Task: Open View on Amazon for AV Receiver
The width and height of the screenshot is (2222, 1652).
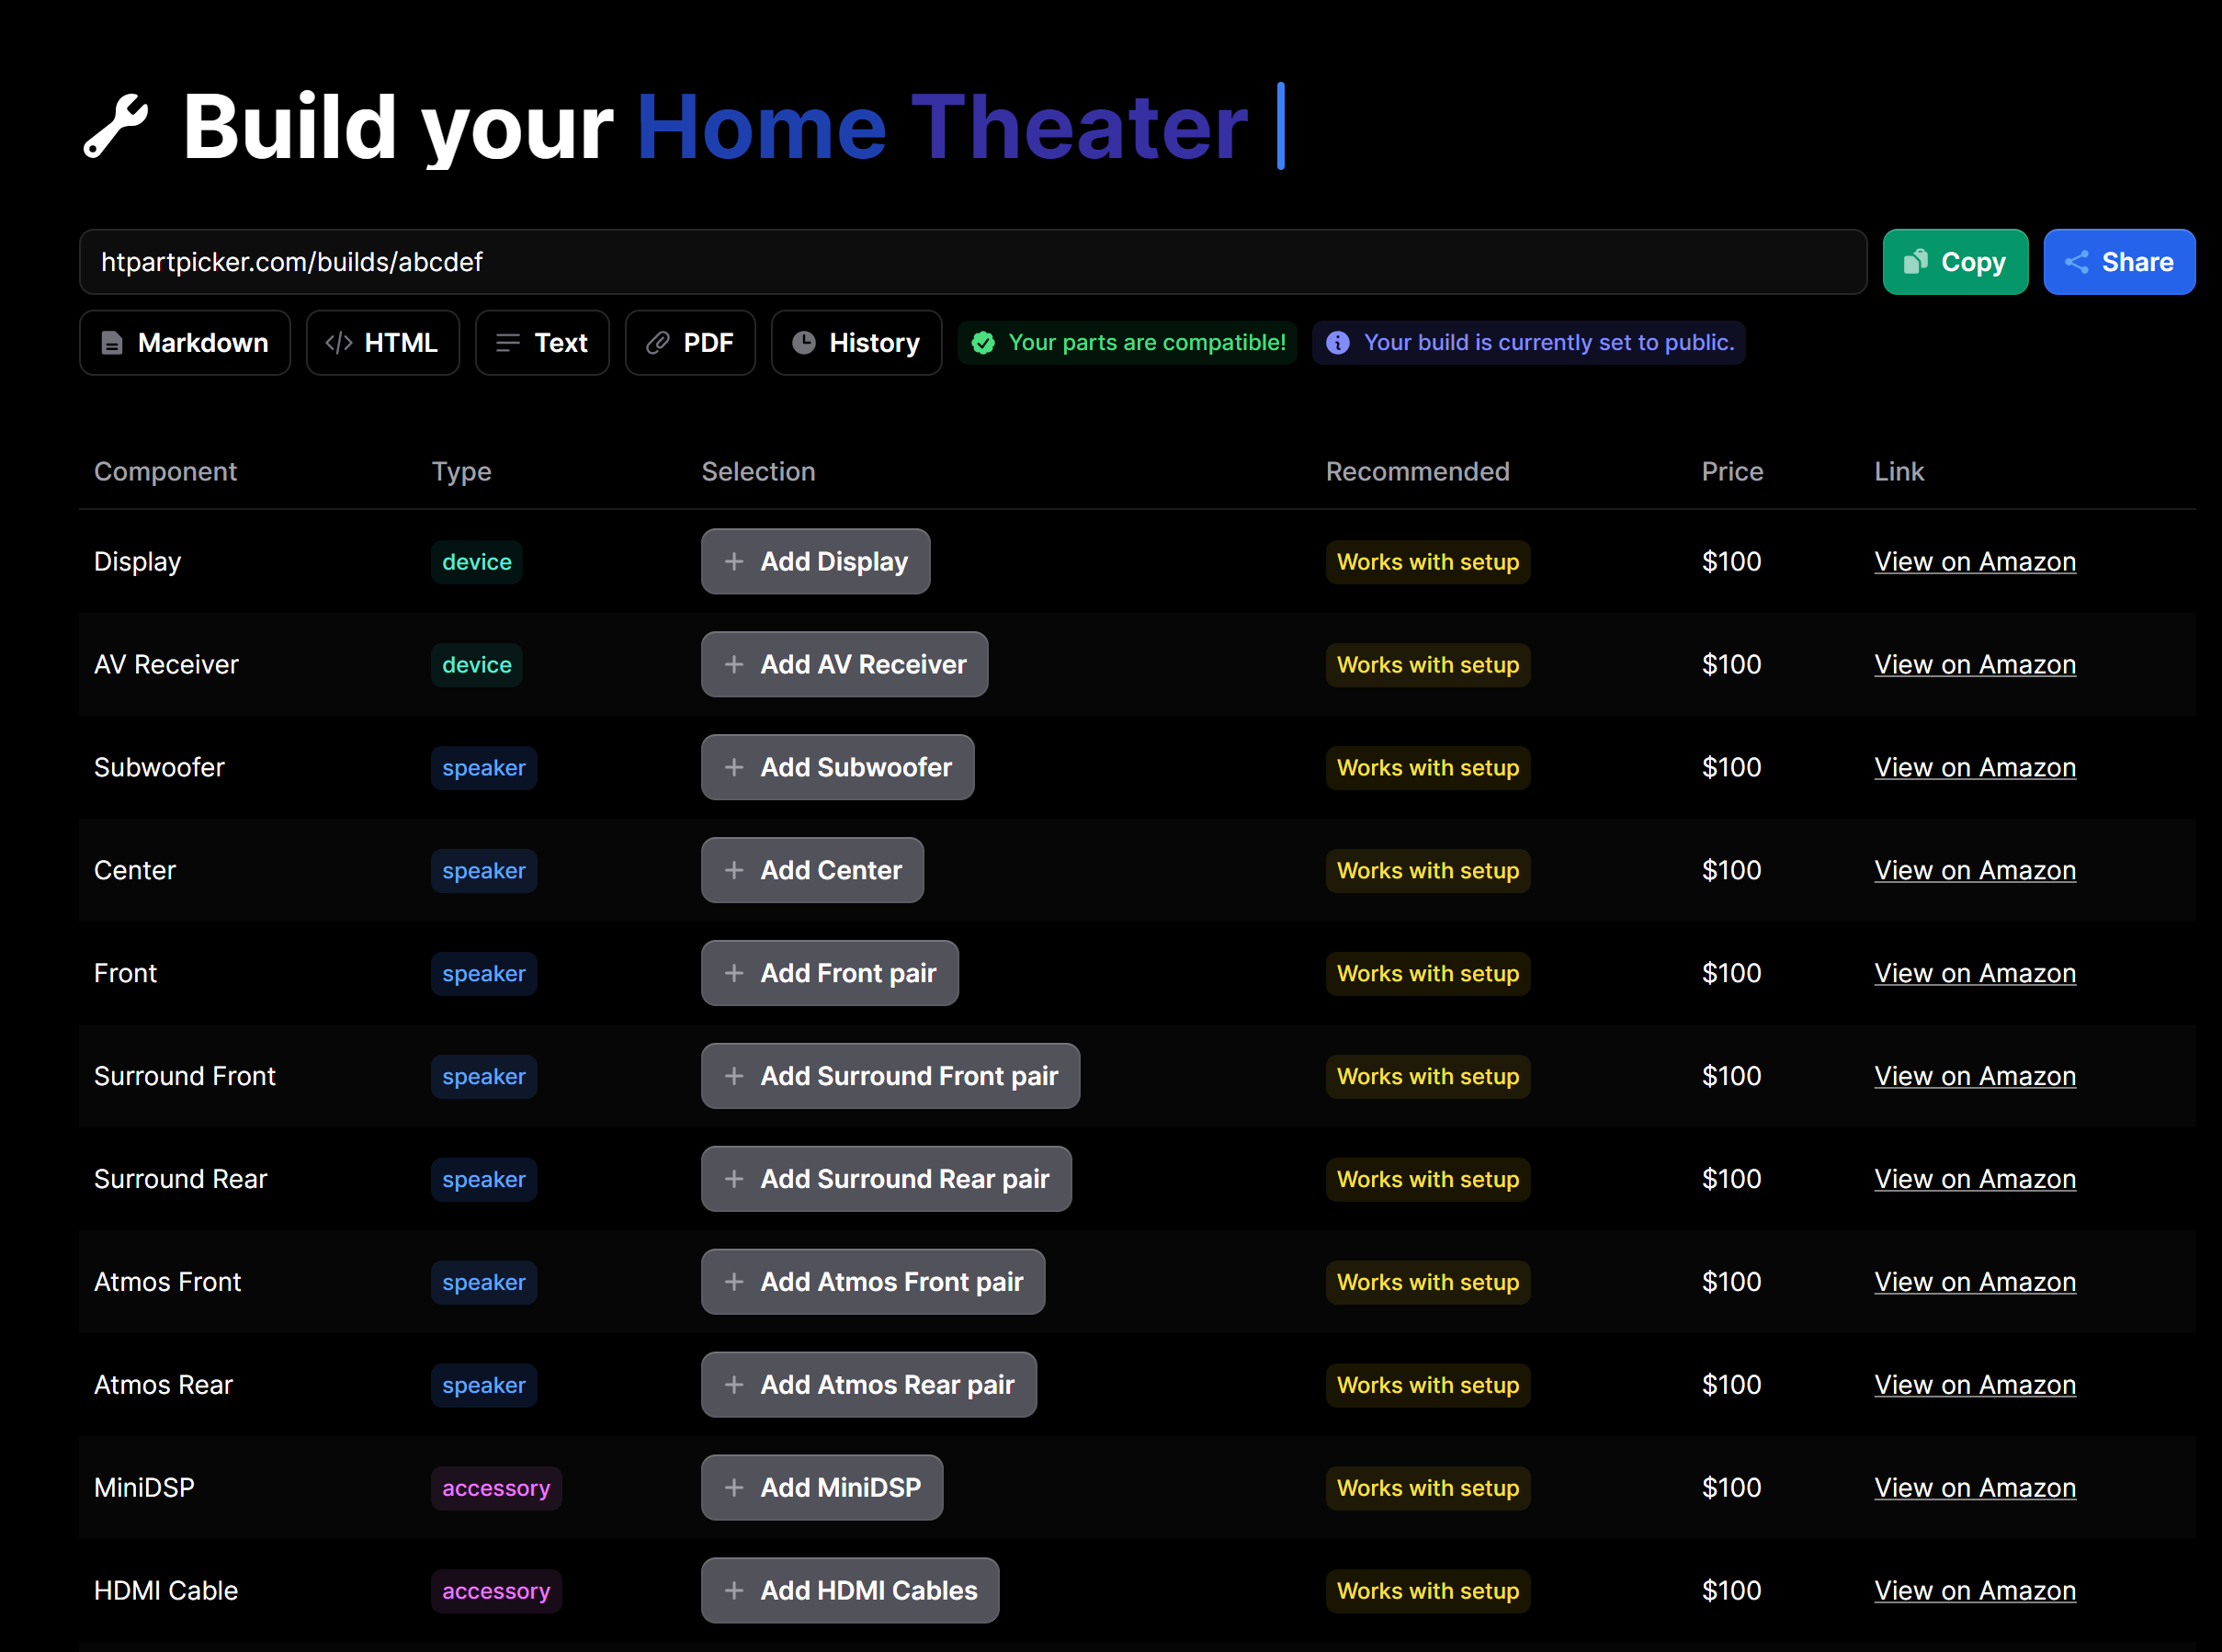Action: pyautogui.click(x=1975, y=665)
